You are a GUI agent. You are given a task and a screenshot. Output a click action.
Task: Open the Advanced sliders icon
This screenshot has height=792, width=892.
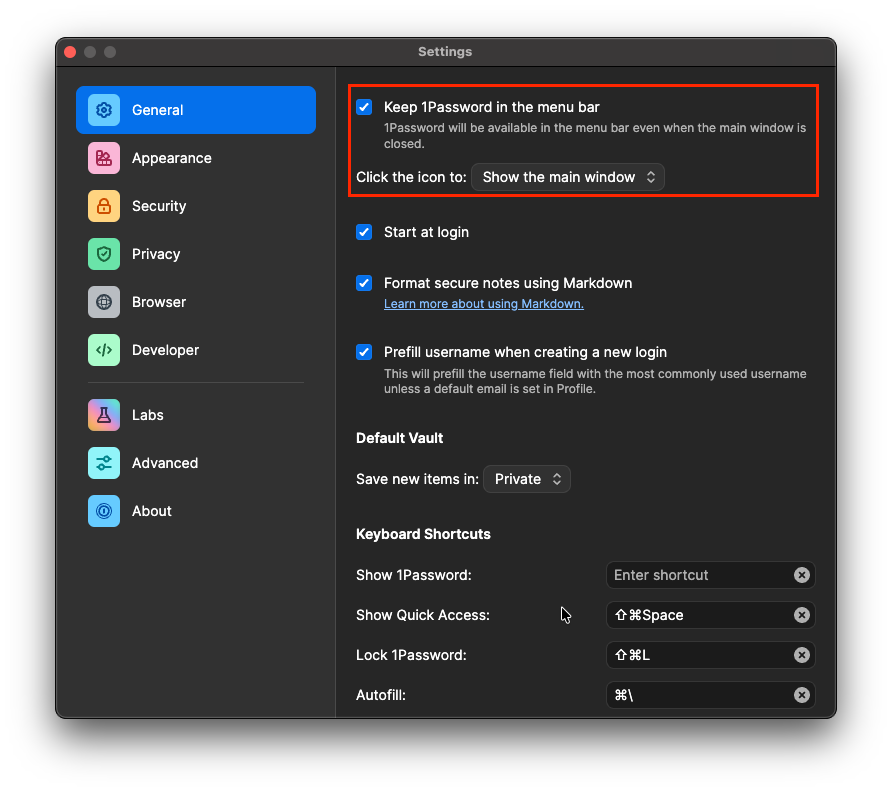point(104,463)
